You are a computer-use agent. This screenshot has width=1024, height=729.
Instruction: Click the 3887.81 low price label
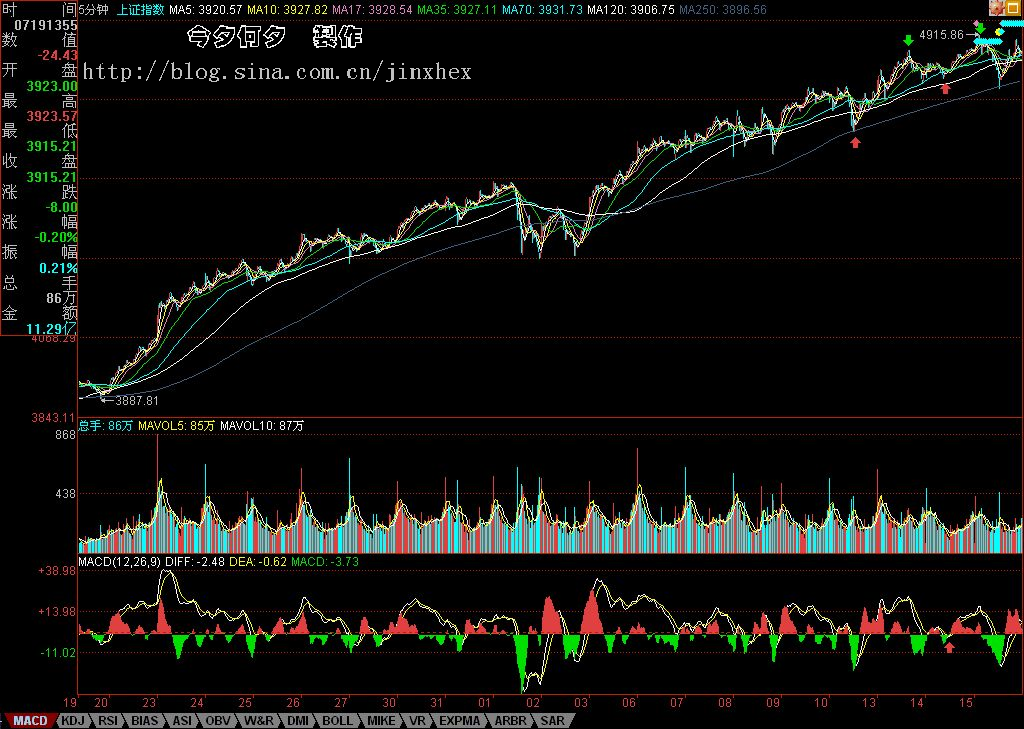137,400
